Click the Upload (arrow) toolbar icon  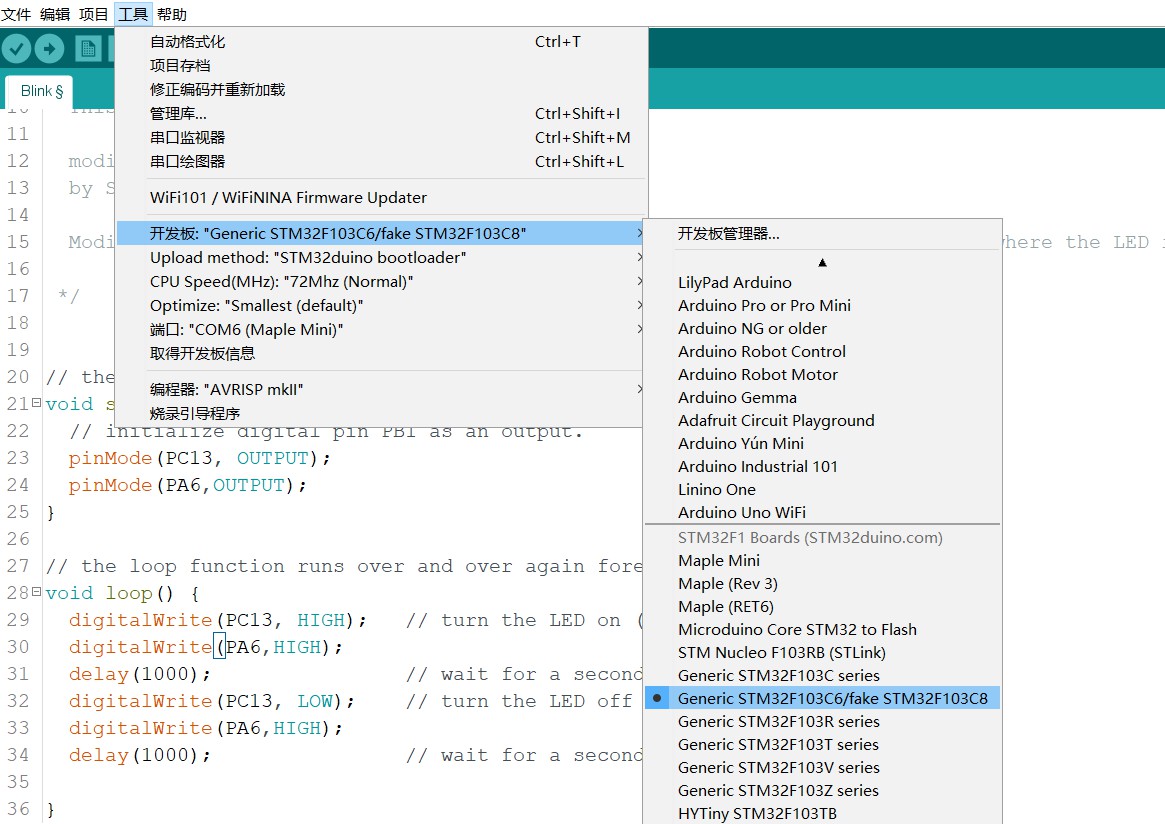tap(48, 47)
